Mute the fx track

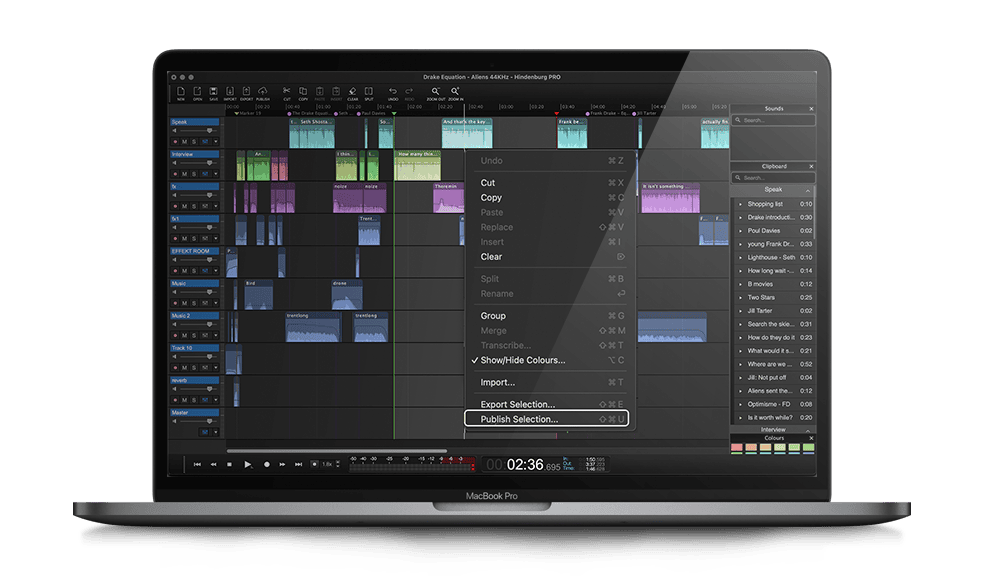(x=184, y=206)
